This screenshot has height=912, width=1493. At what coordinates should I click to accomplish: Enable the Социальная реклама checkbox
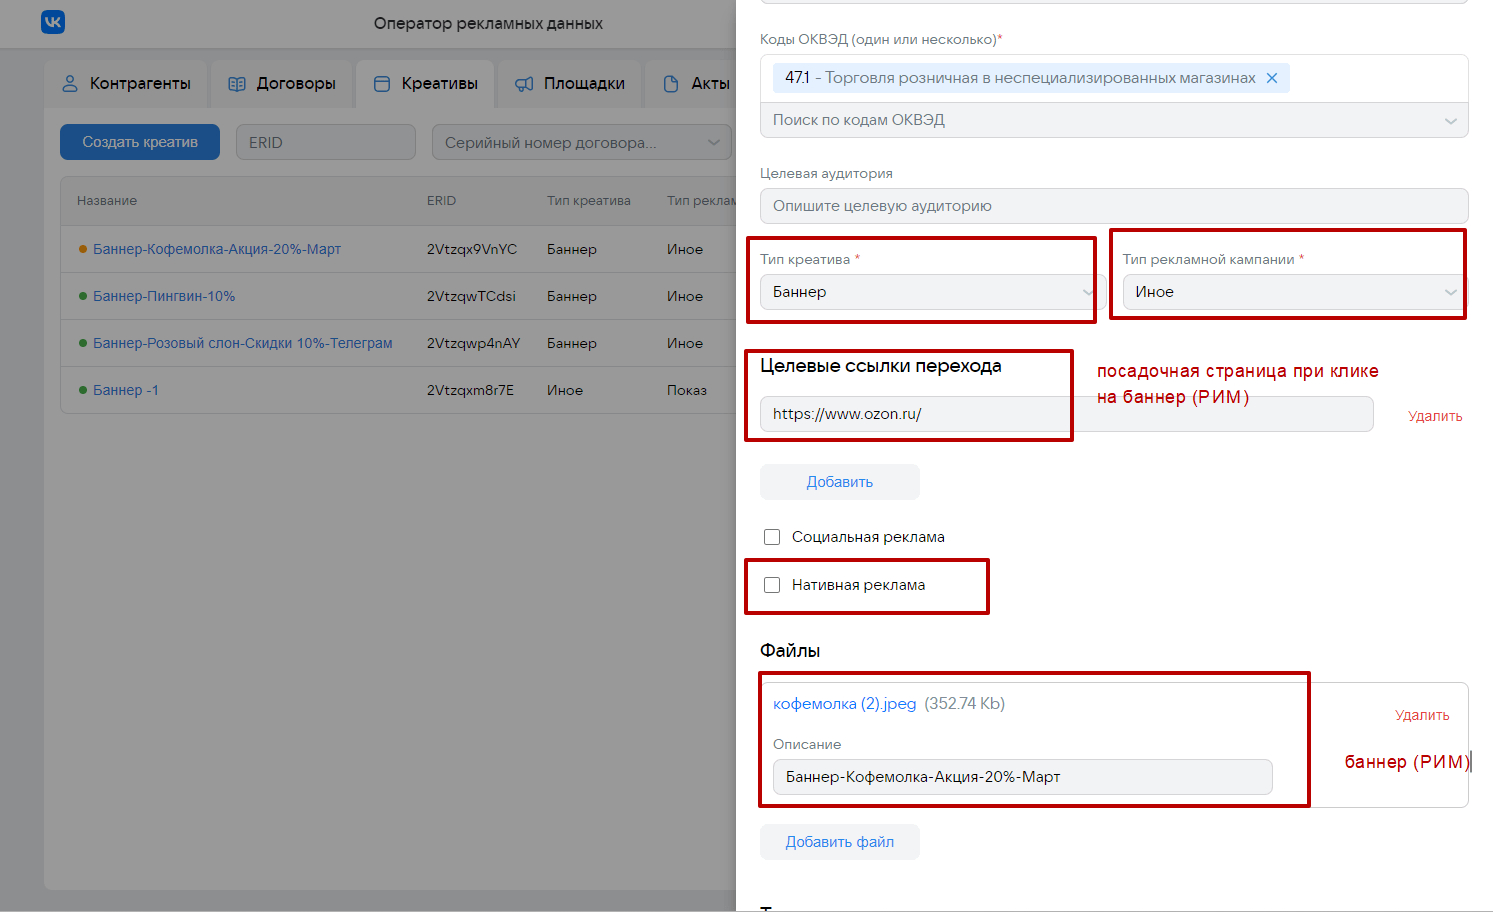pyautogui.click(x=772, y=537)
